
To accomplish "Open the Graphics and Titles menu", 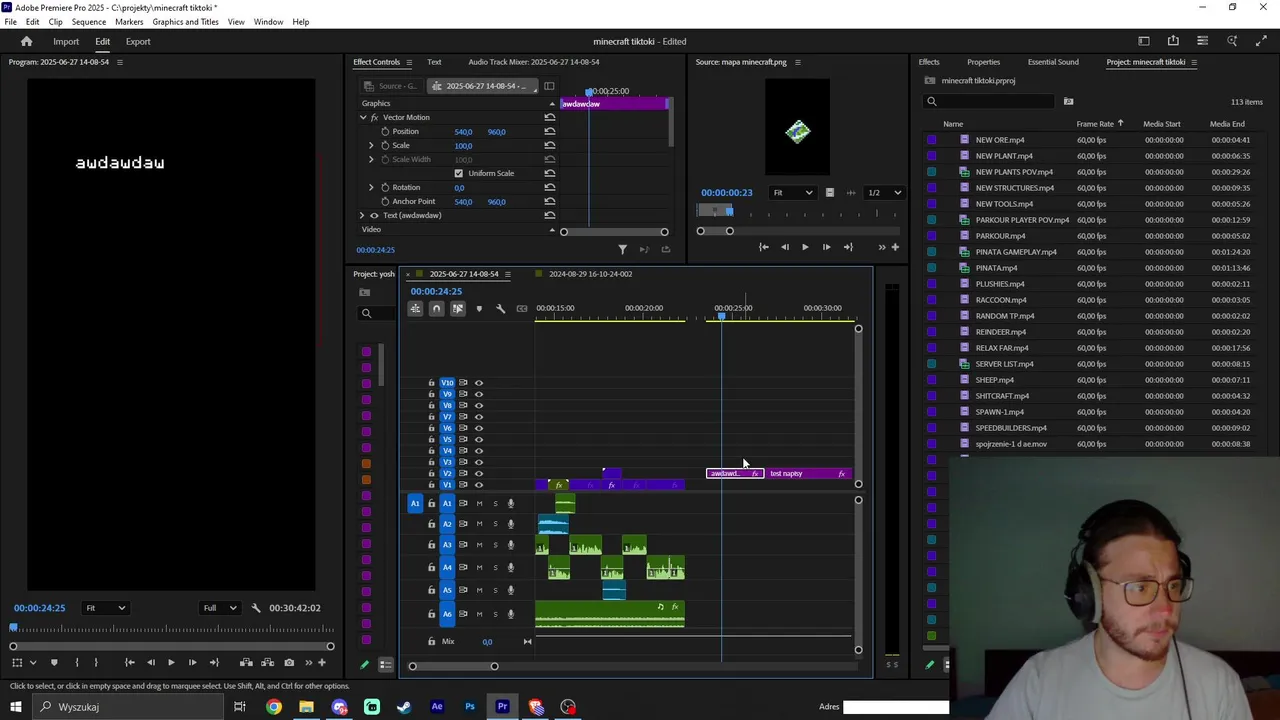I will (x=185, y=22).
